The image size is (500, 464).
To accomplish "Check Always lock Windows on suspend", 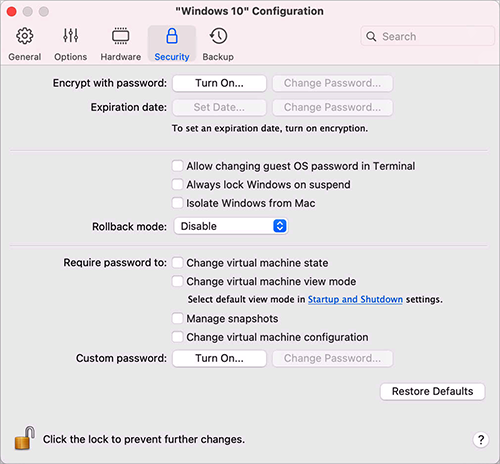I will click(x=177, y=184).
